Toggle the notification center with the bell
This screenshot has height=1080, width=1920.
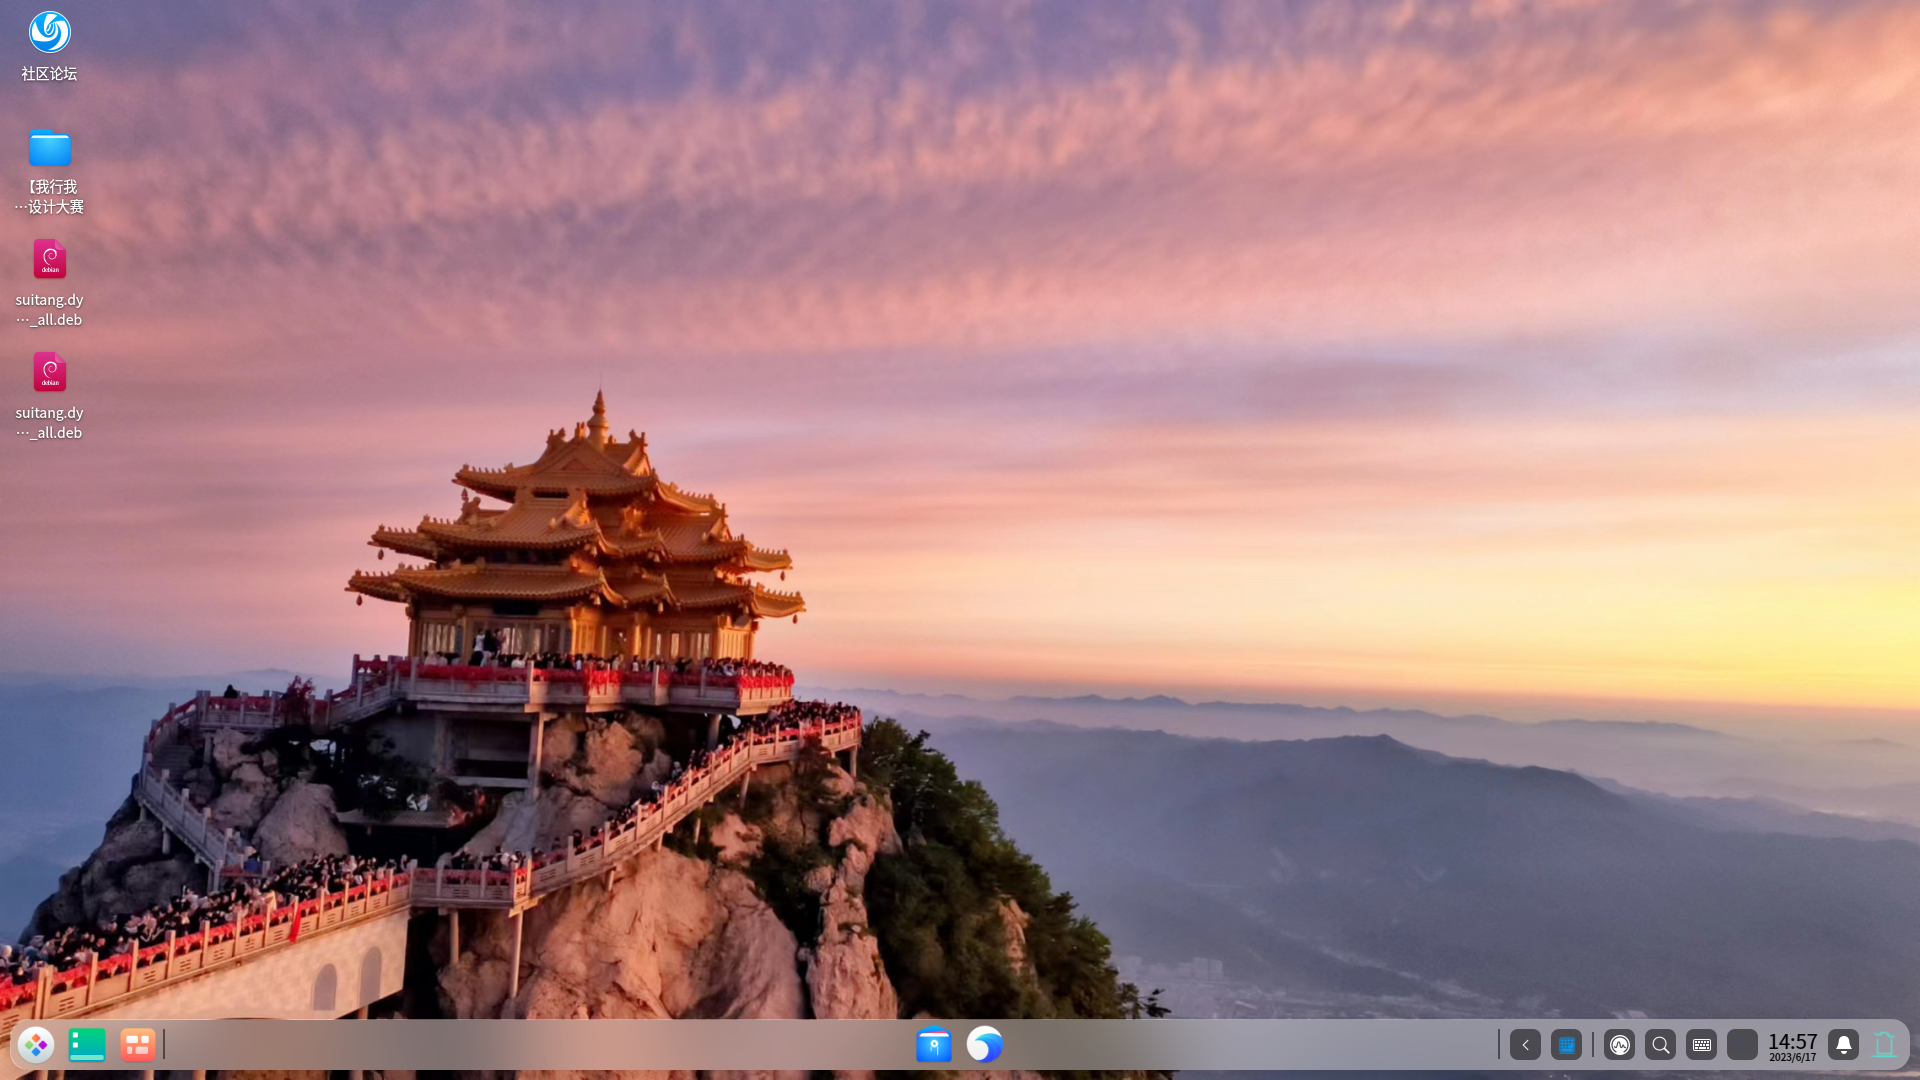click(1843, 1044)
